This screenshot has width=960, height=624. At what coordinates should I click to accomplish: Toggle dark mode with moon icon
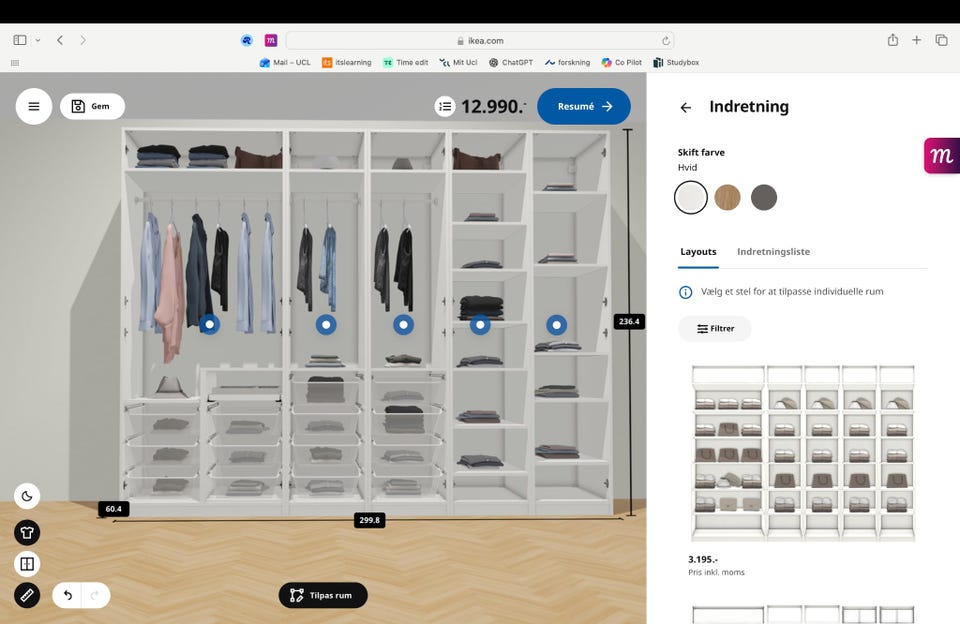pyautogui.click(x=27, y=496)
